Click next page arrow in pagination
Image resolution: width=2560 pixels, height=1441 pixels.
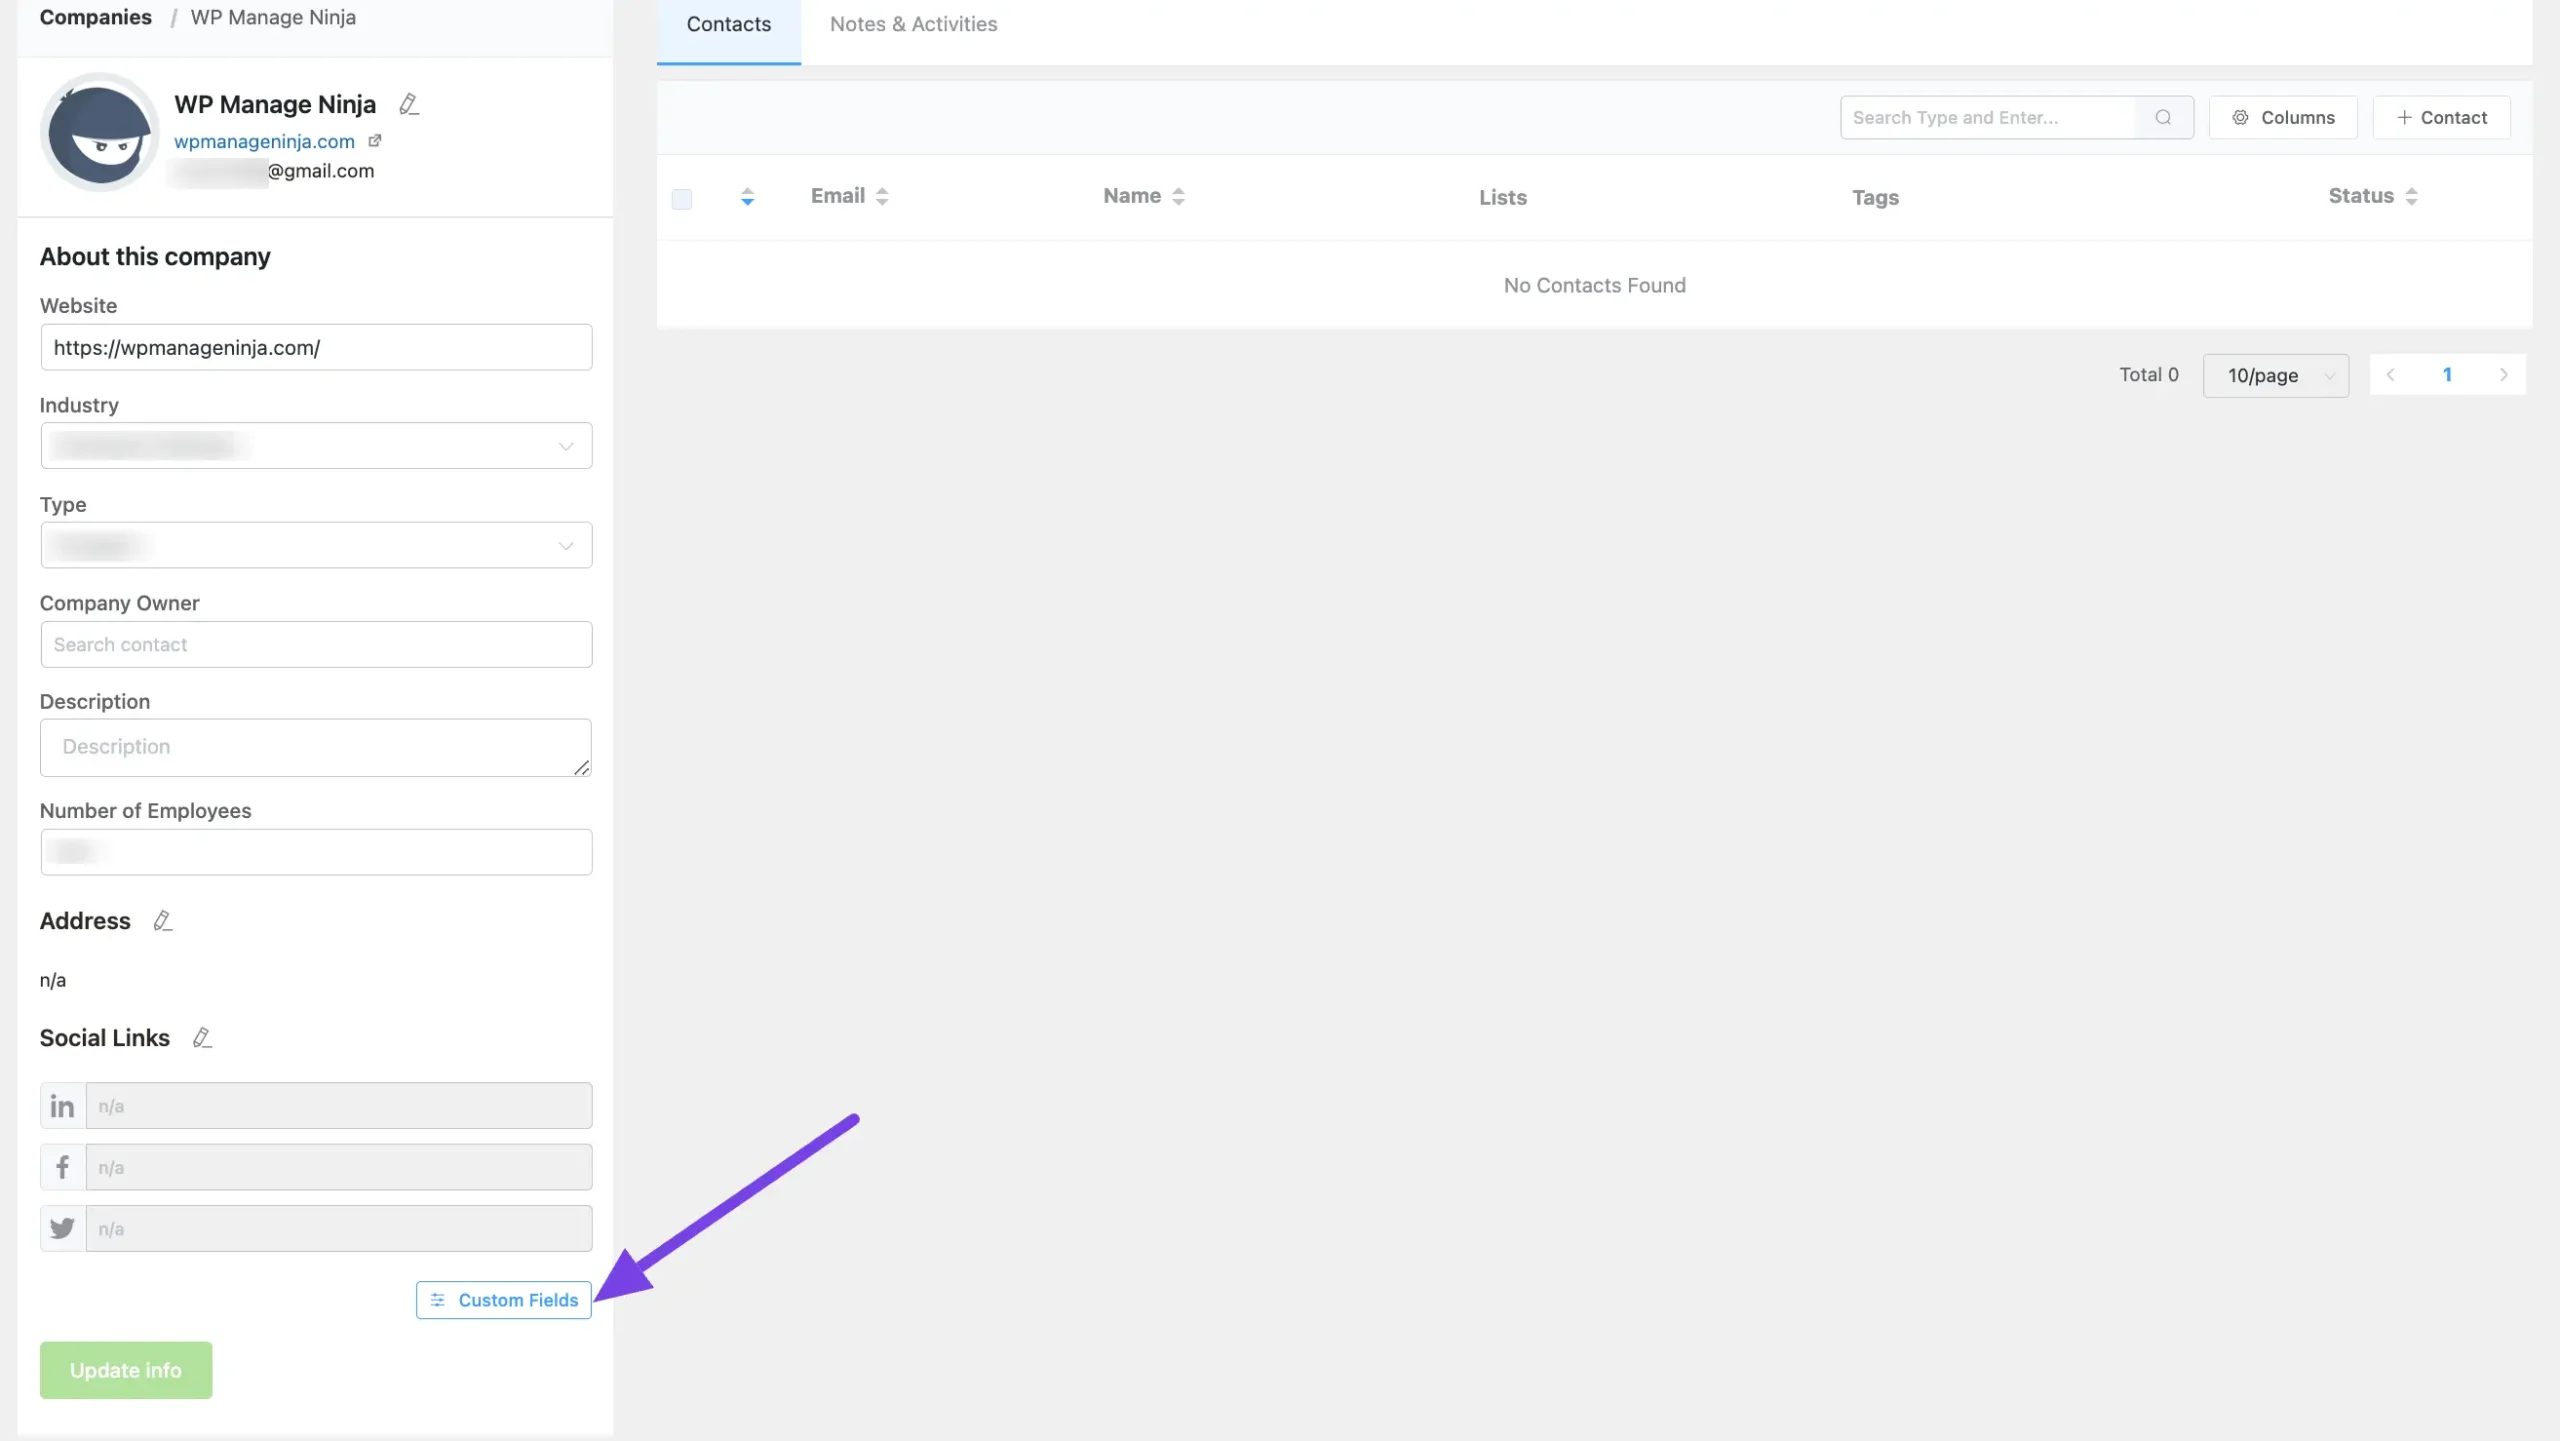2504,374
